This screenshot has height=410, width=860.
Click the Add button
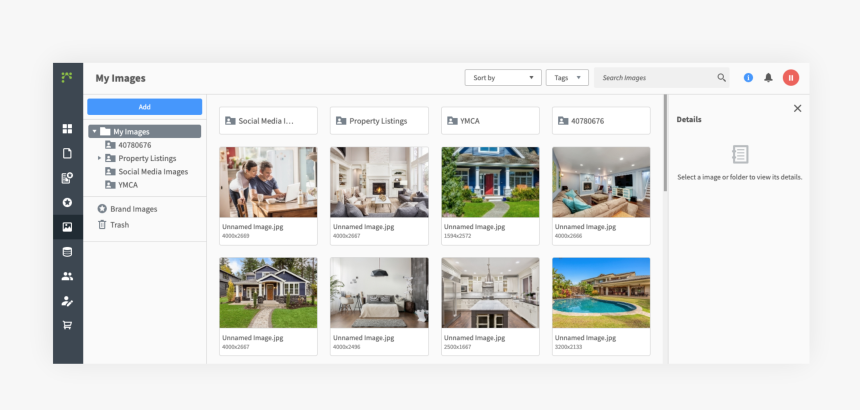145,107
